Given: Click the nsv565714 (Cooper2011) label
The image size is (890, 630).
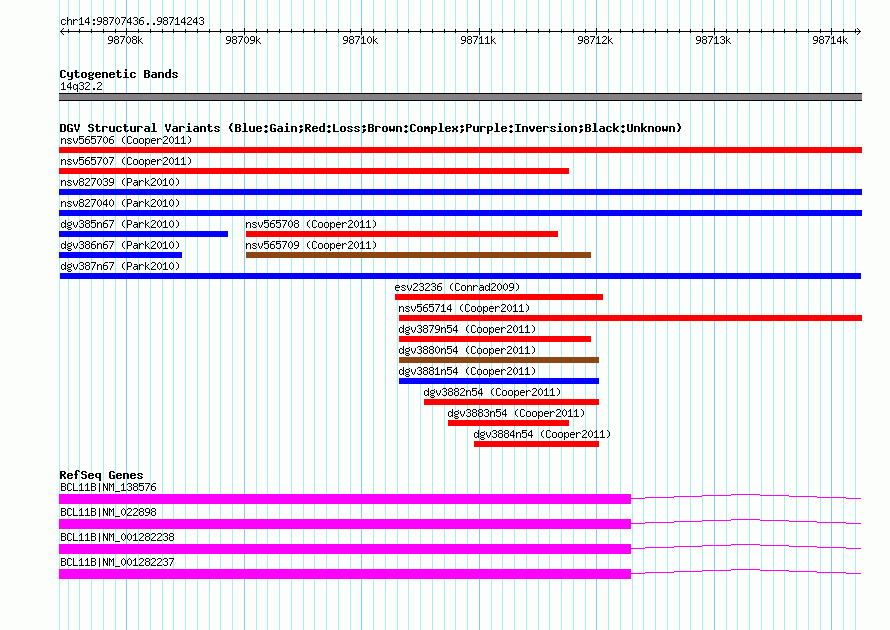Looking at the screenshot, I should 464,308.
